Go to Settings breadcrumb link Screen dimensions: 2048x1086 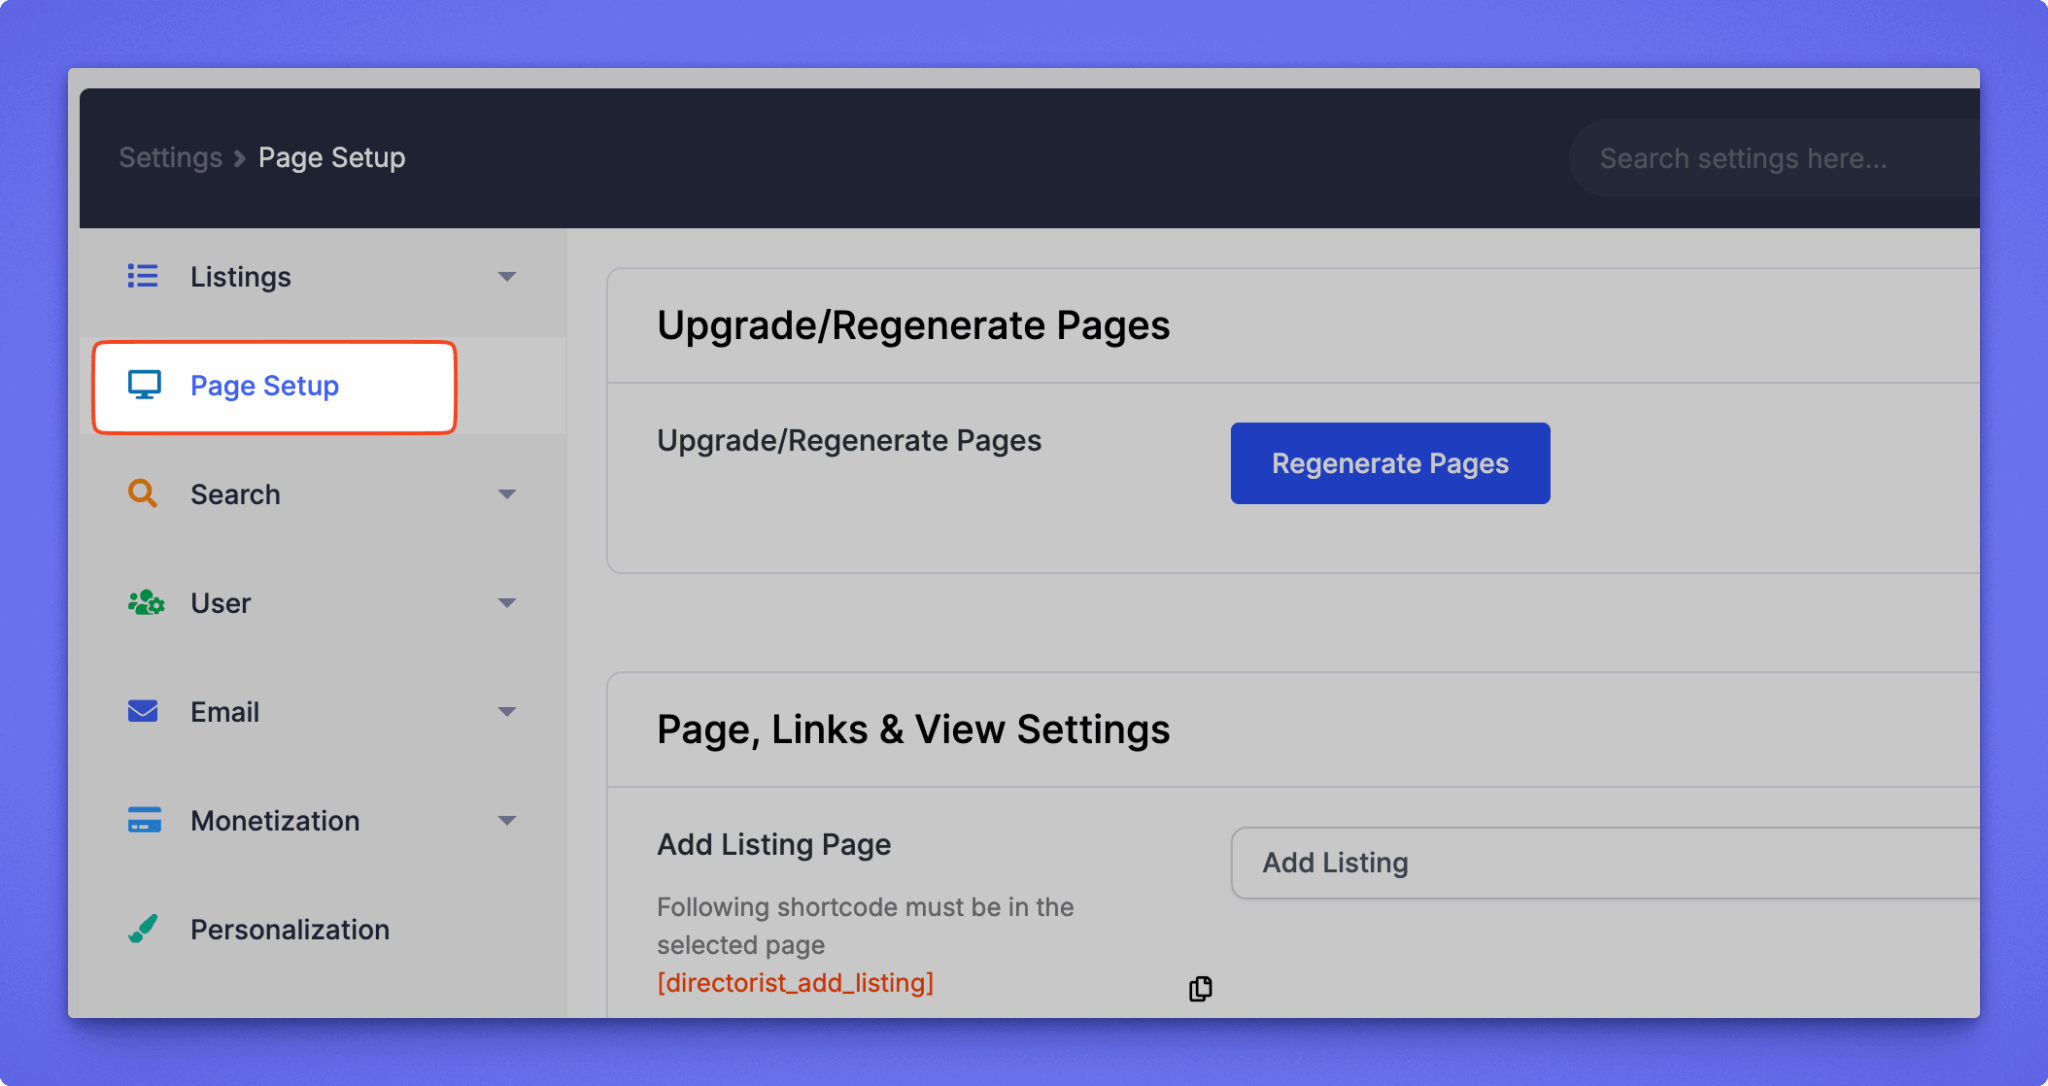pos(171,158)
